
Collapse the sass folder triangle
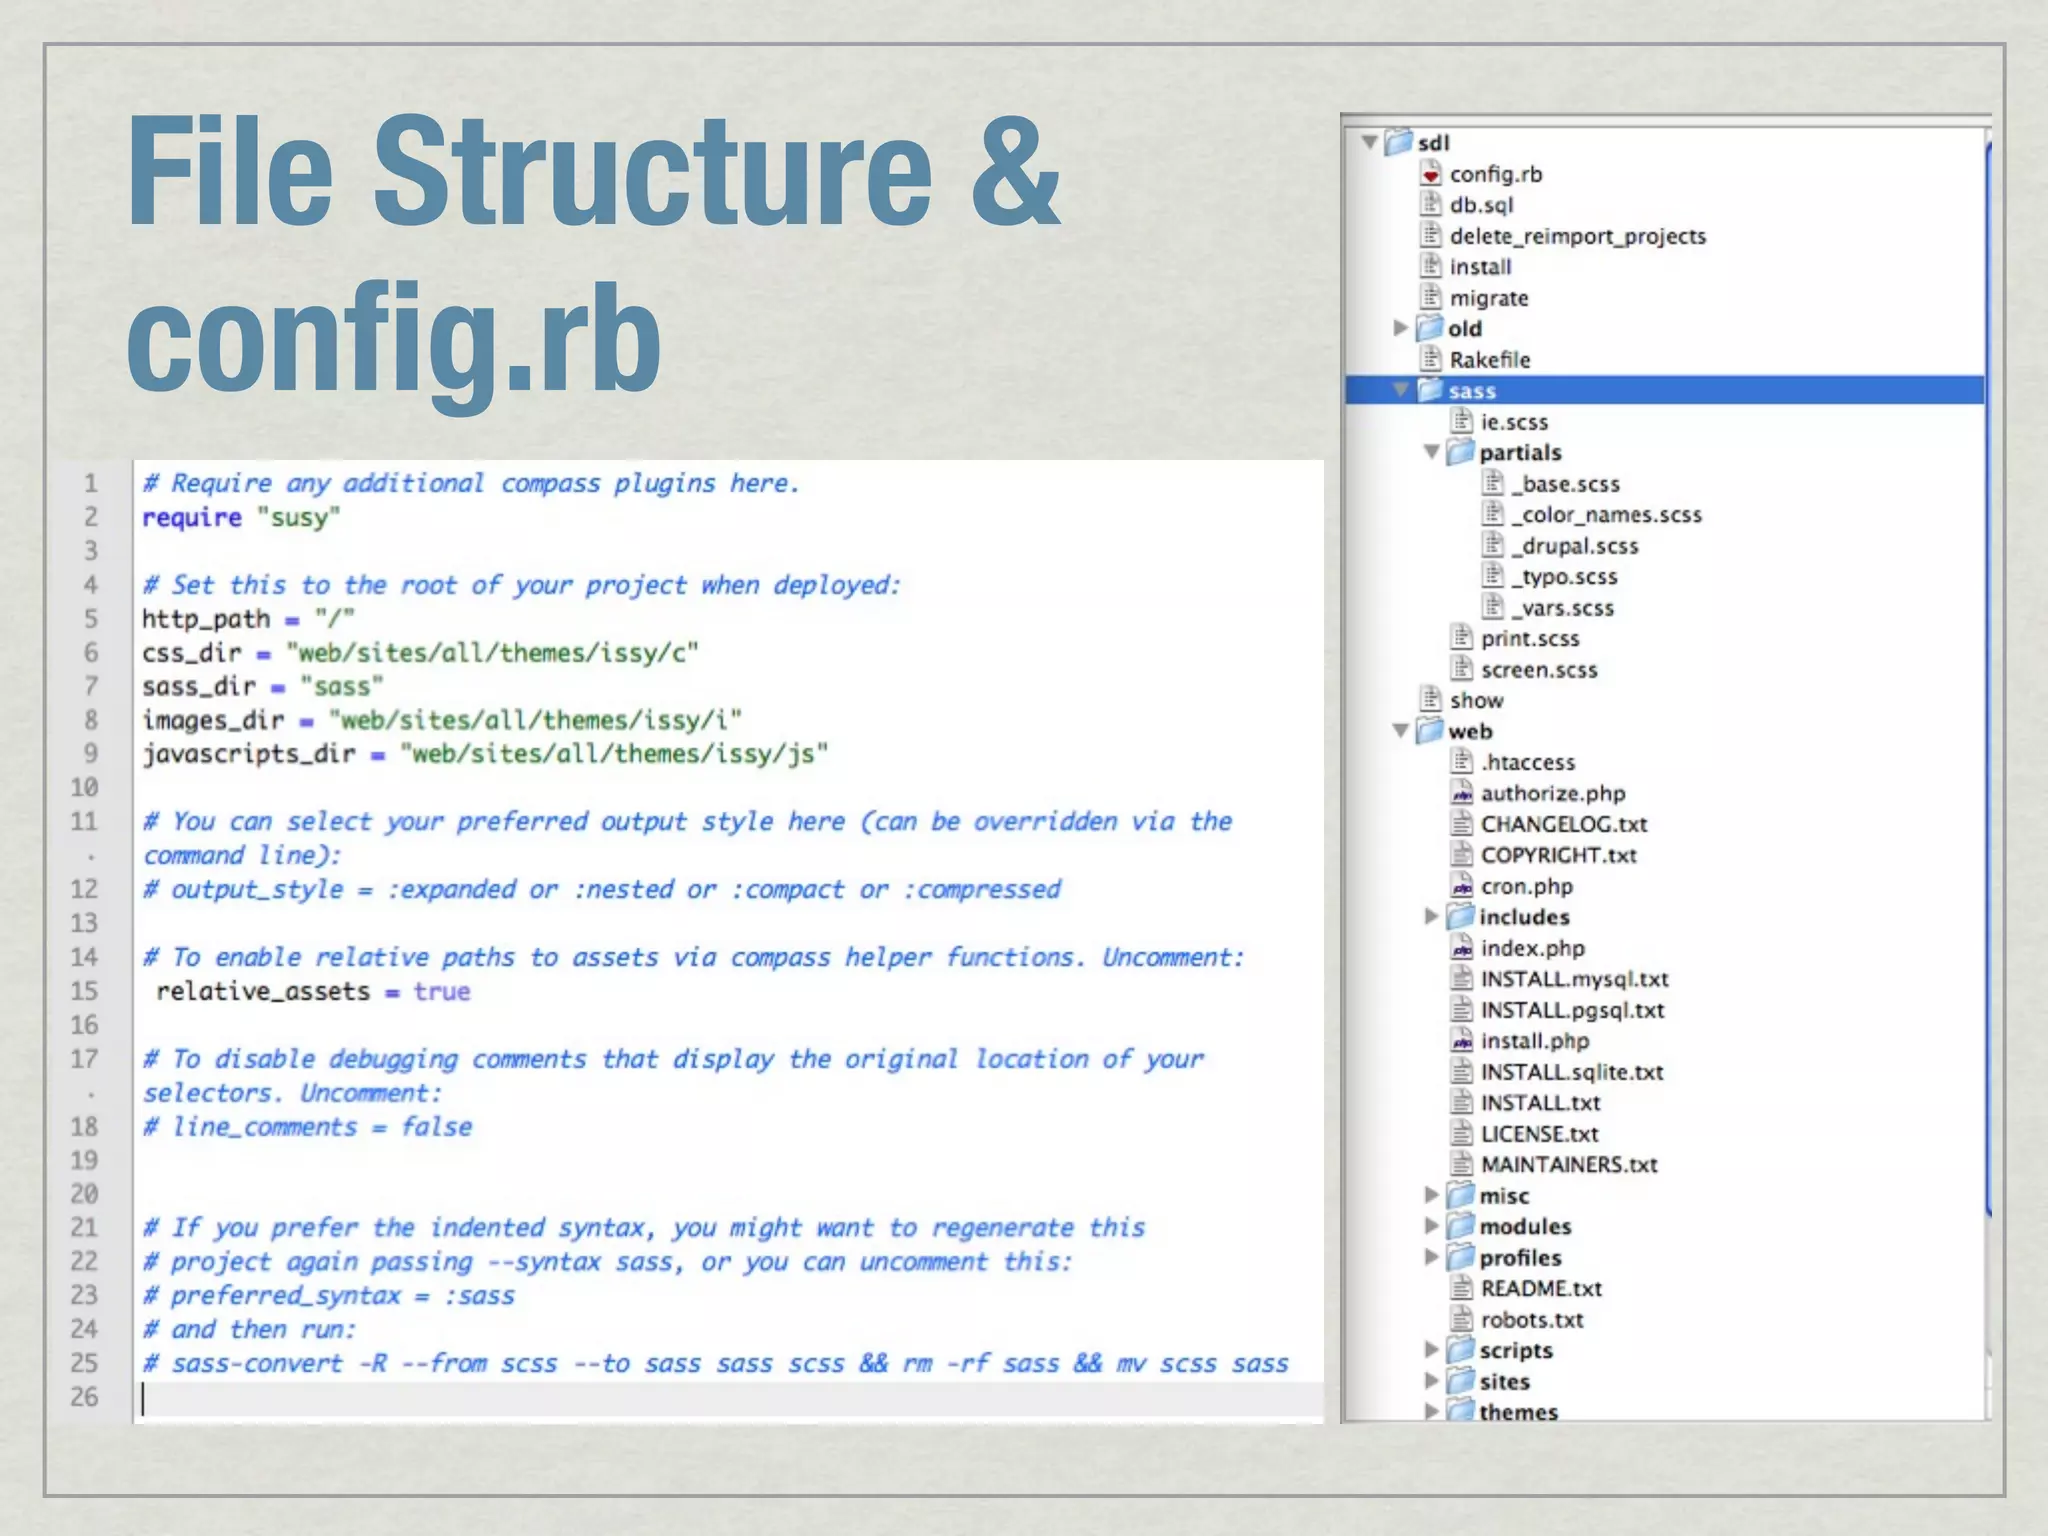click(x=1401, y=389)
